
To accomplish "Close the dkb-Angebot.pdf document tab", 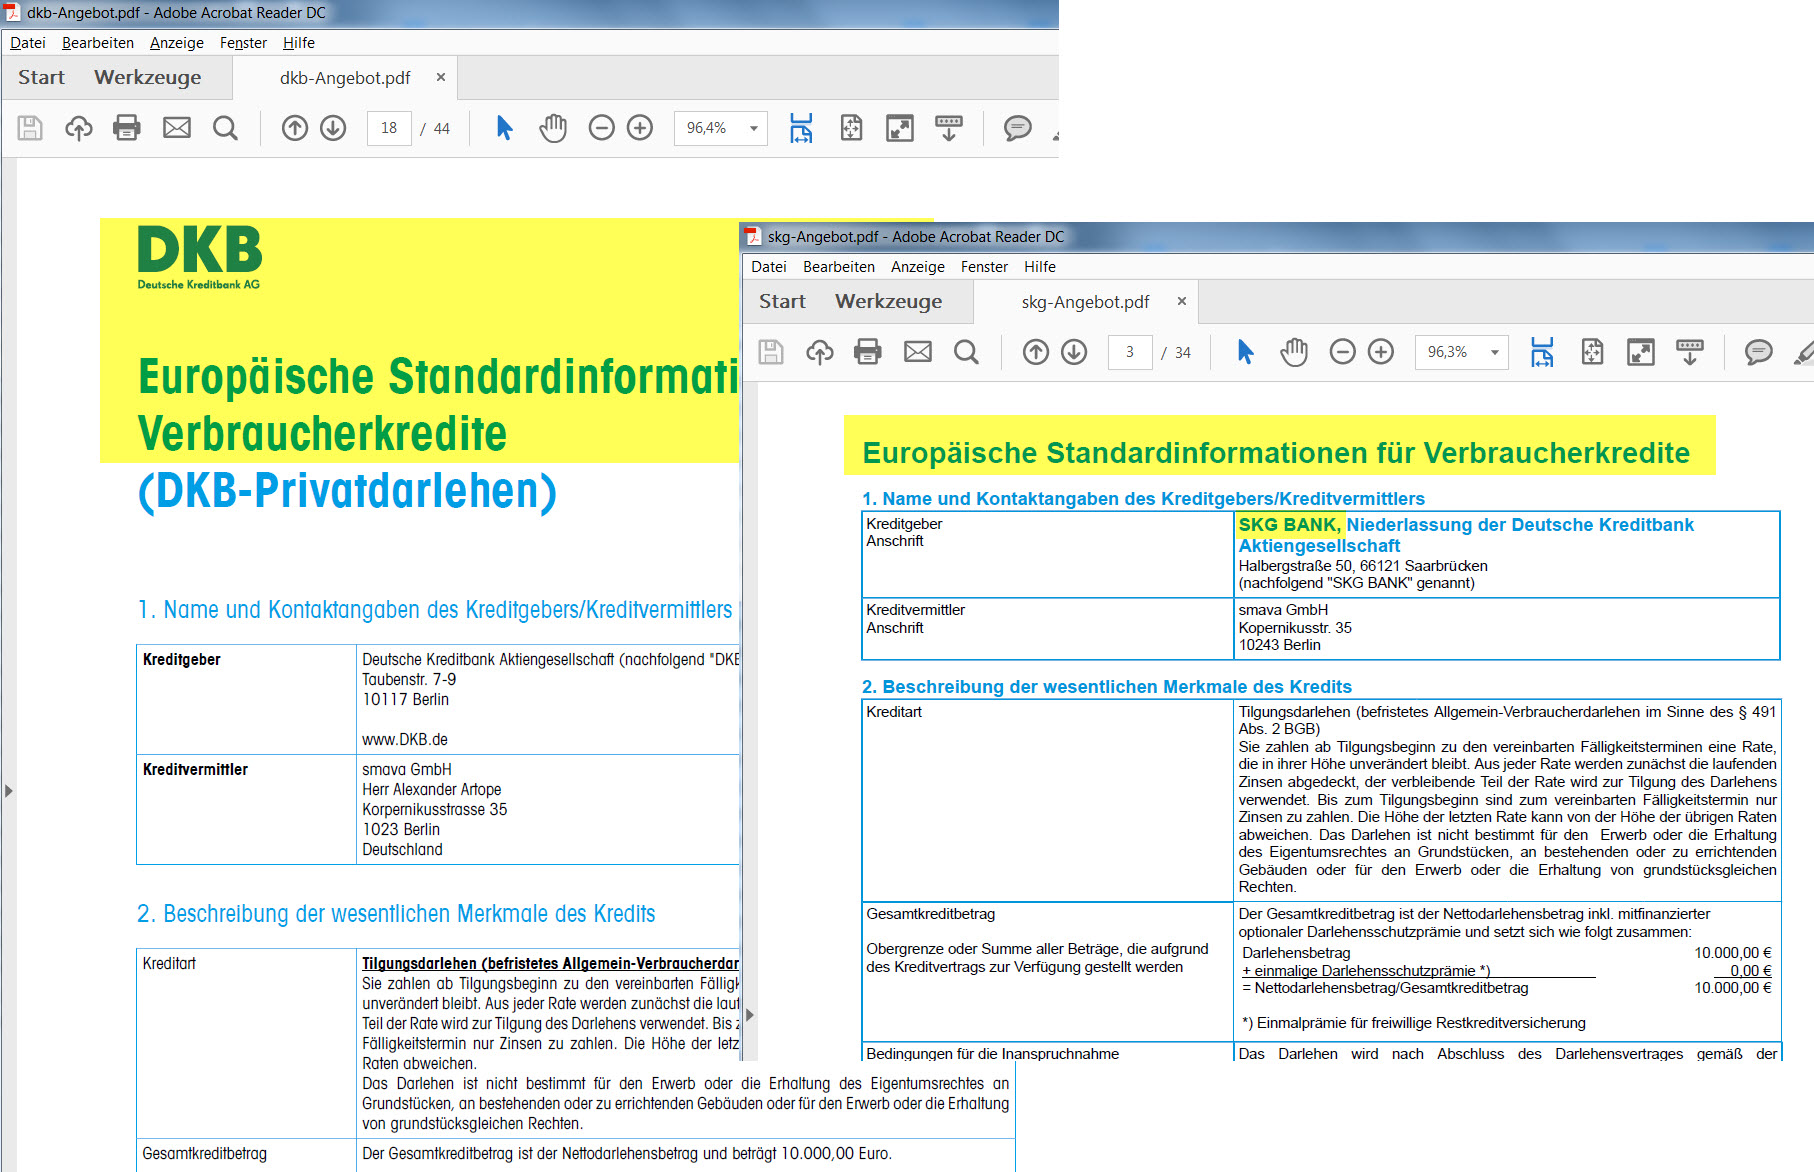I will pos(441,77).
